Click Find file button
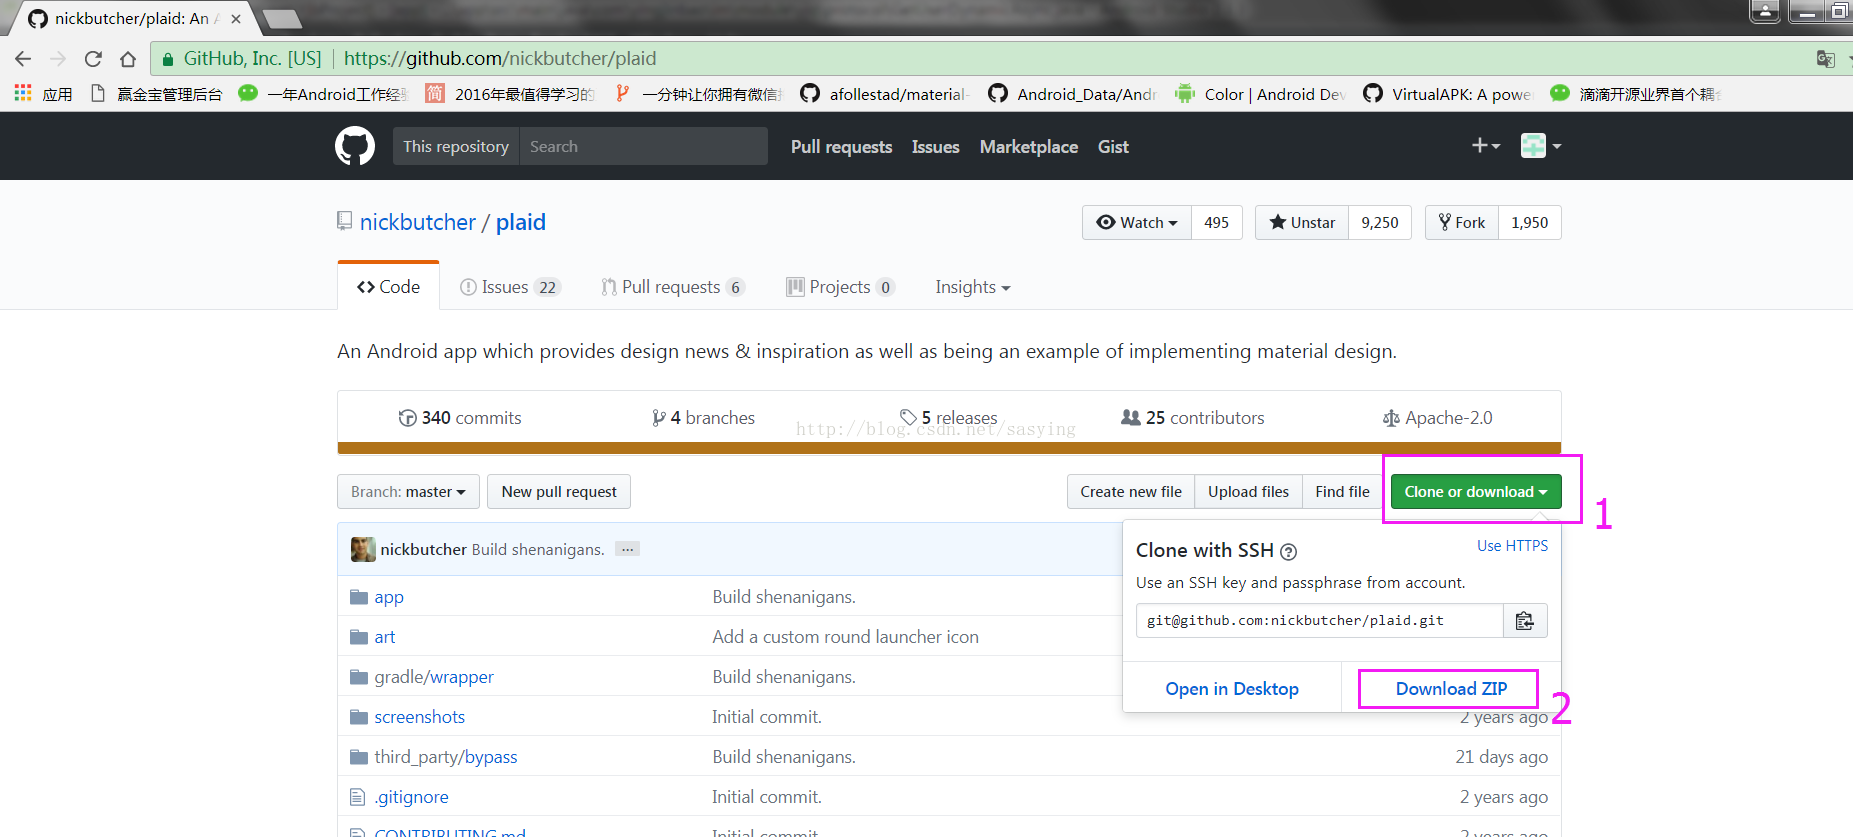 coord(1342,492)
